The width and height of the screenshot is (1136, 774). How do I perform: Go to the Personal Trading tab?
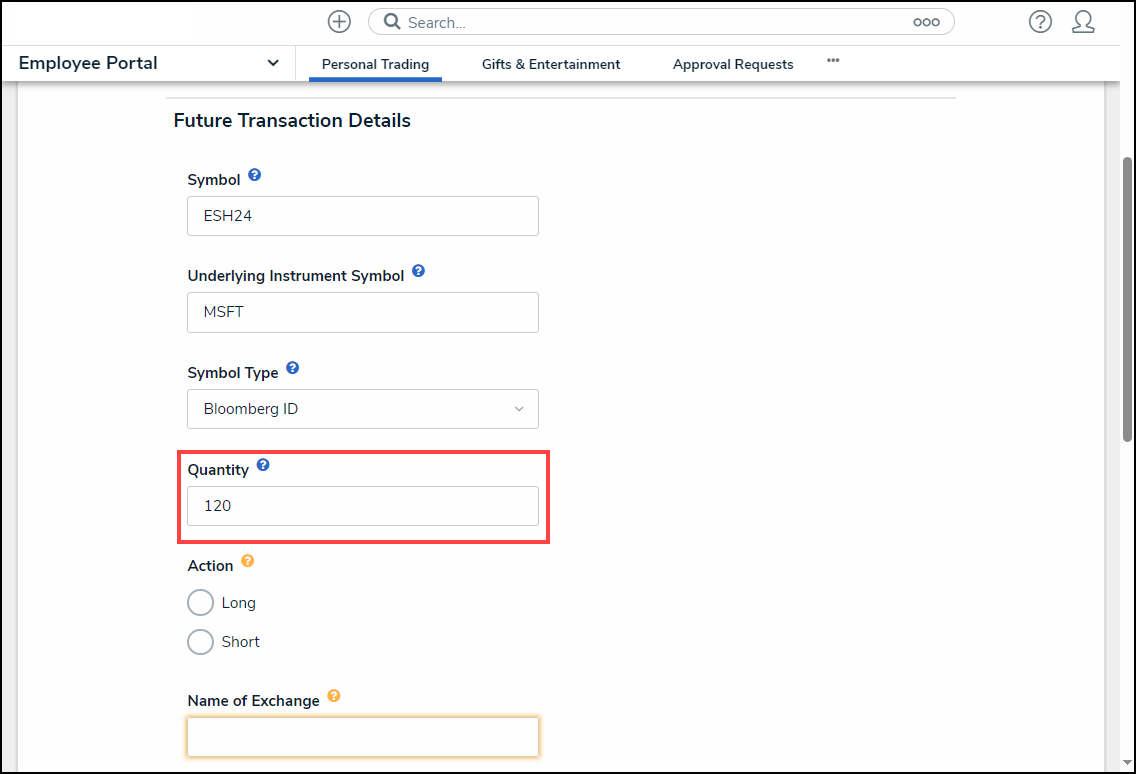tap(375, 64)
